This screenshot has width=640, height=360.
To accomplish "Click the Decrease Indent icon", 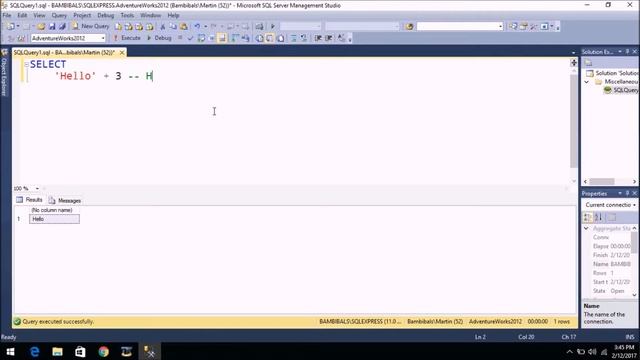I will pyautogui.click(x=318, y=38).
